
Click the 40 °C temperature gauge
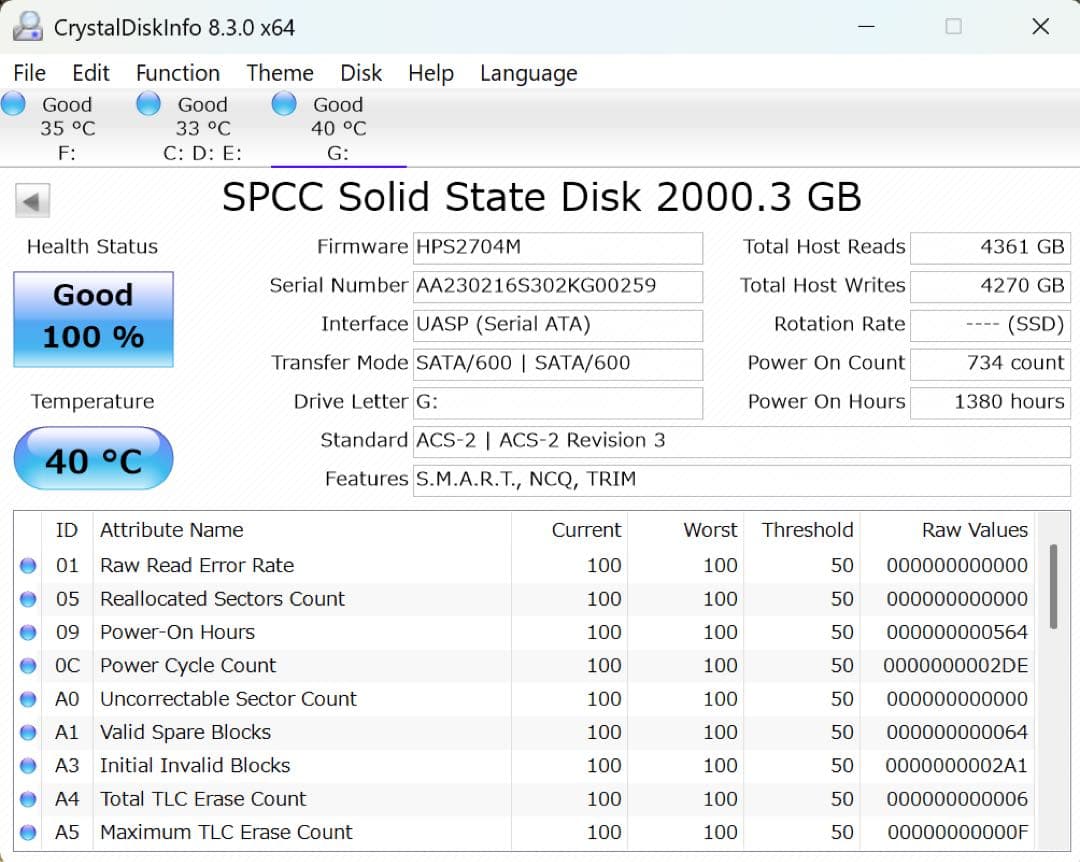point(93,459)
